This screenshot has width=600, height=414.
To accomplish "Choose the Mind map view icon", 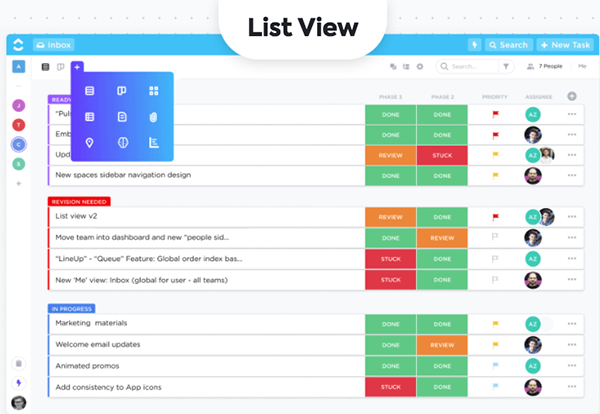I will click(122, 143).
